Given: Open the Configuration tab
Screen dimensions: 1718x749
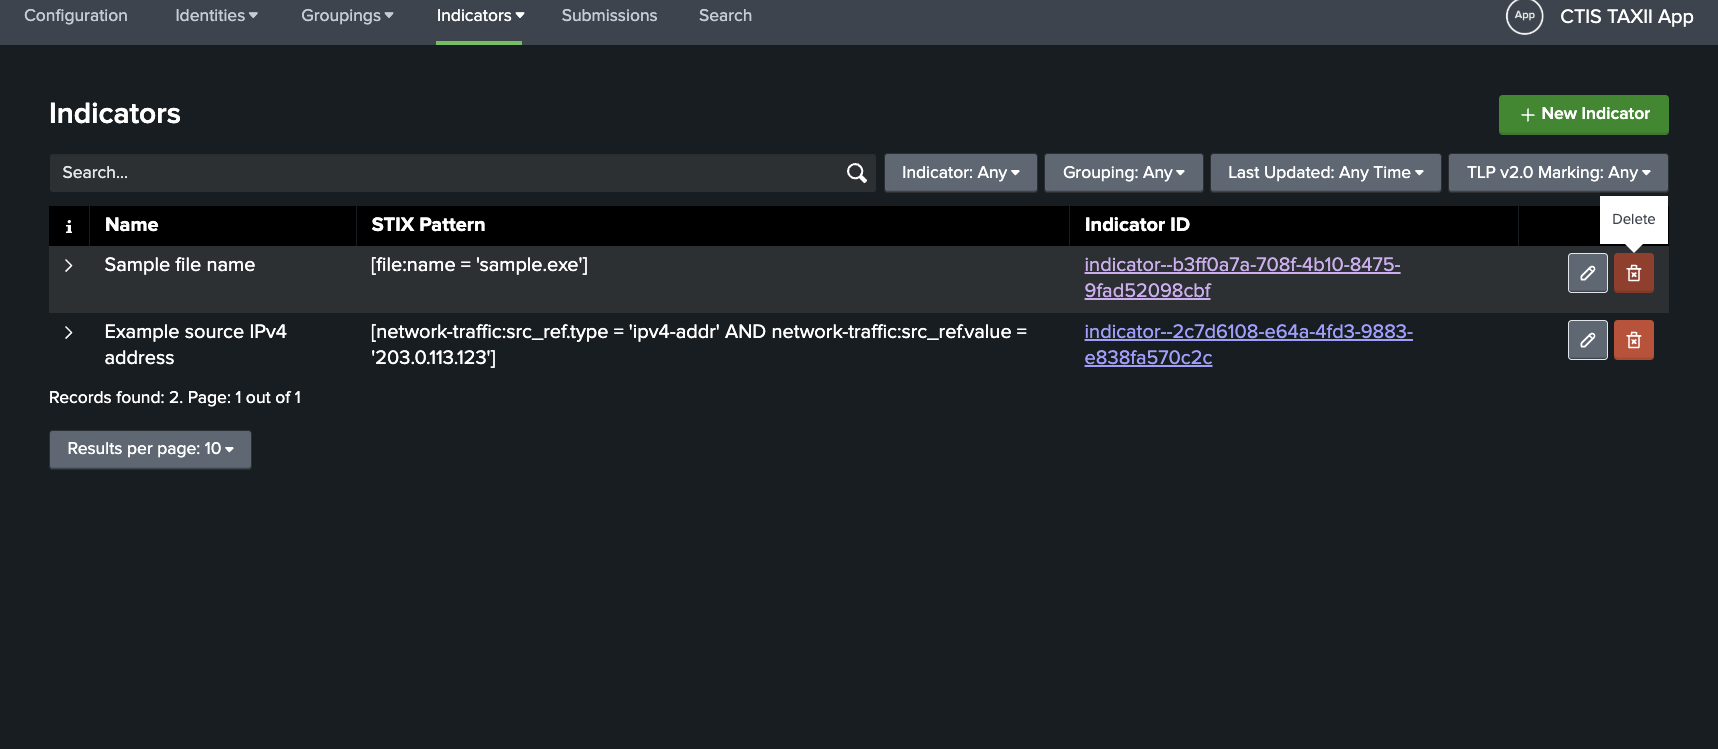Looking at the screenshot, I should 76,16.
